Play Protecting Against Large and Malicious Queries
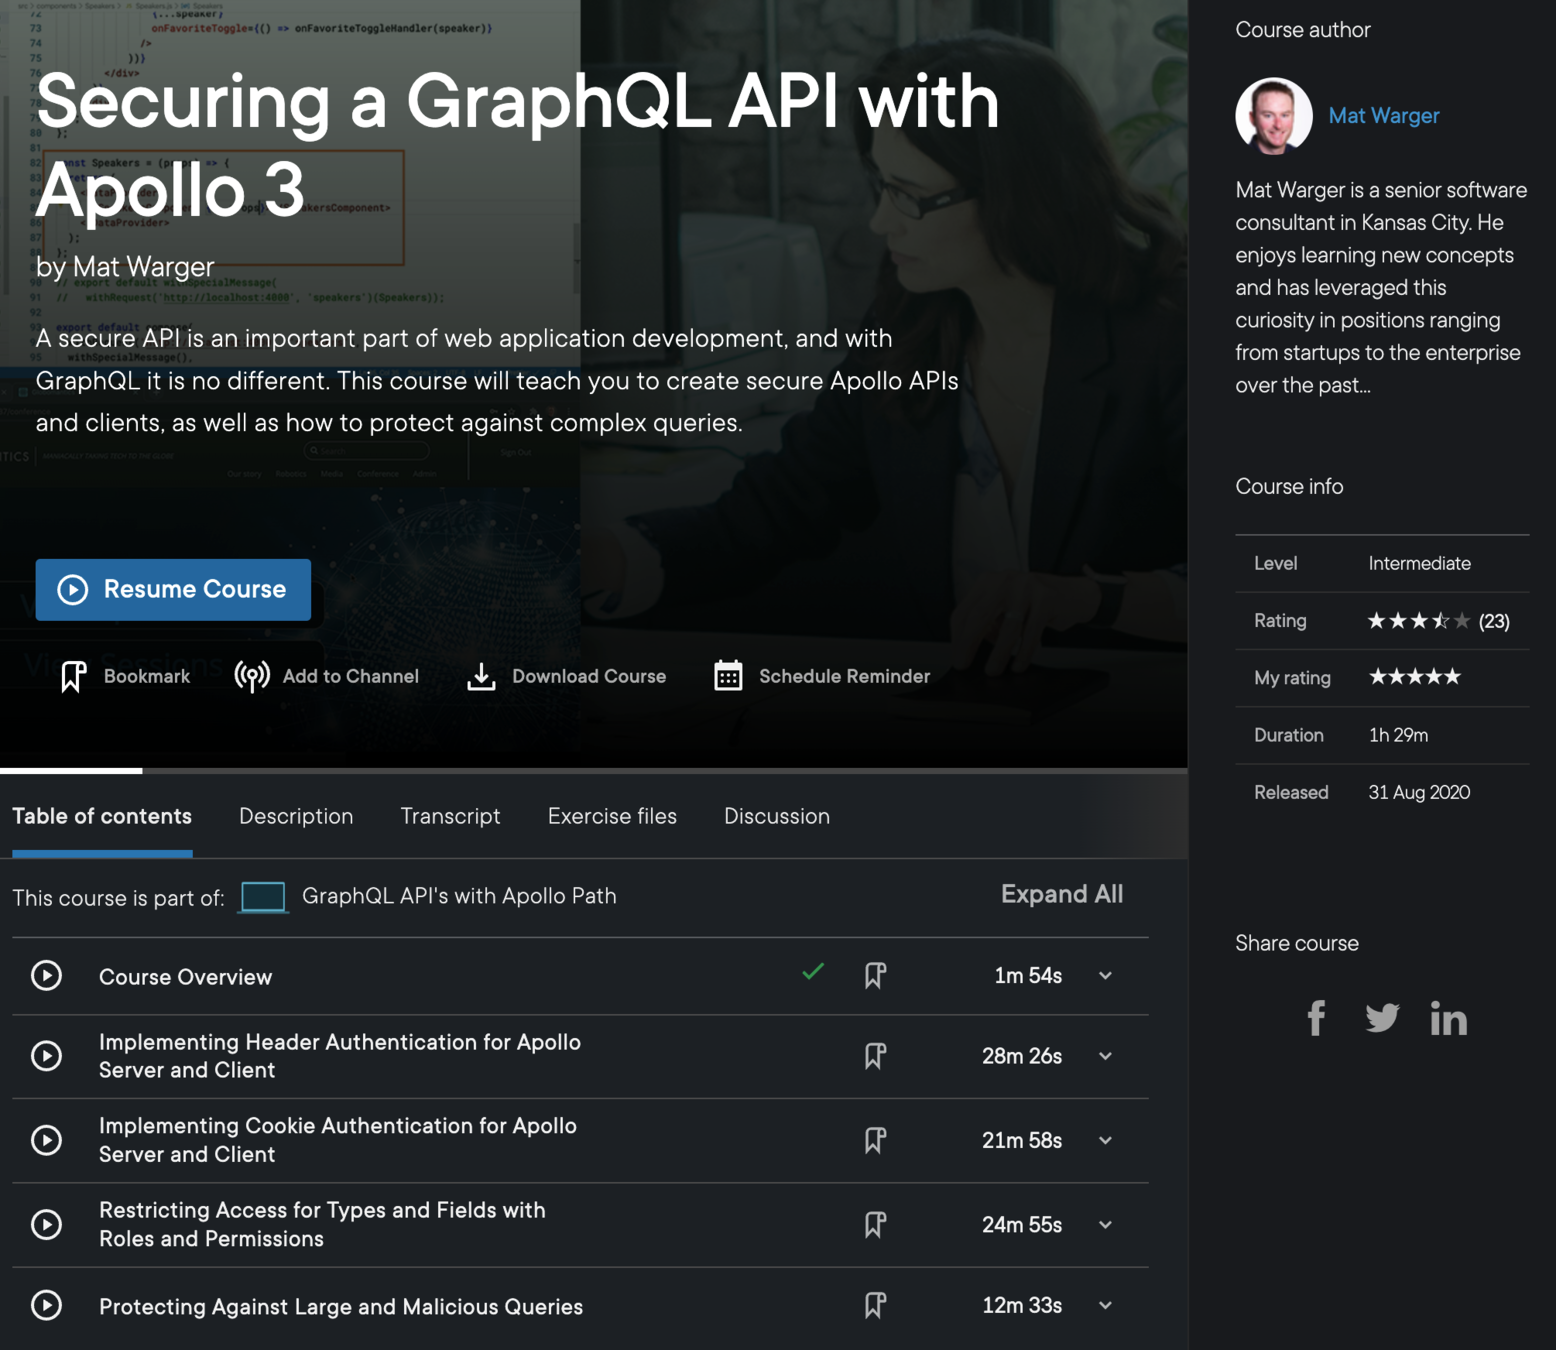The image size is (1556, 1350). 46,1305
